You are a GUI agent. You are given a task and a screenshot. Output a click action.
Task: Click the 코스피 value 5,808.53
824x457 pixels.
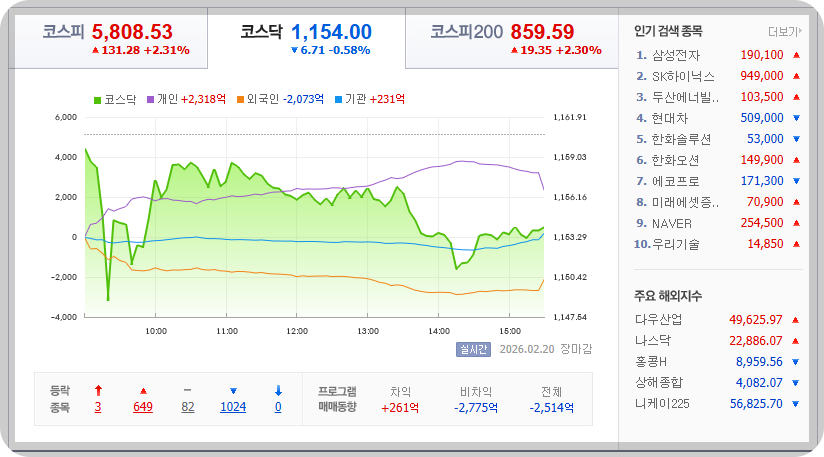coord(132,32)
